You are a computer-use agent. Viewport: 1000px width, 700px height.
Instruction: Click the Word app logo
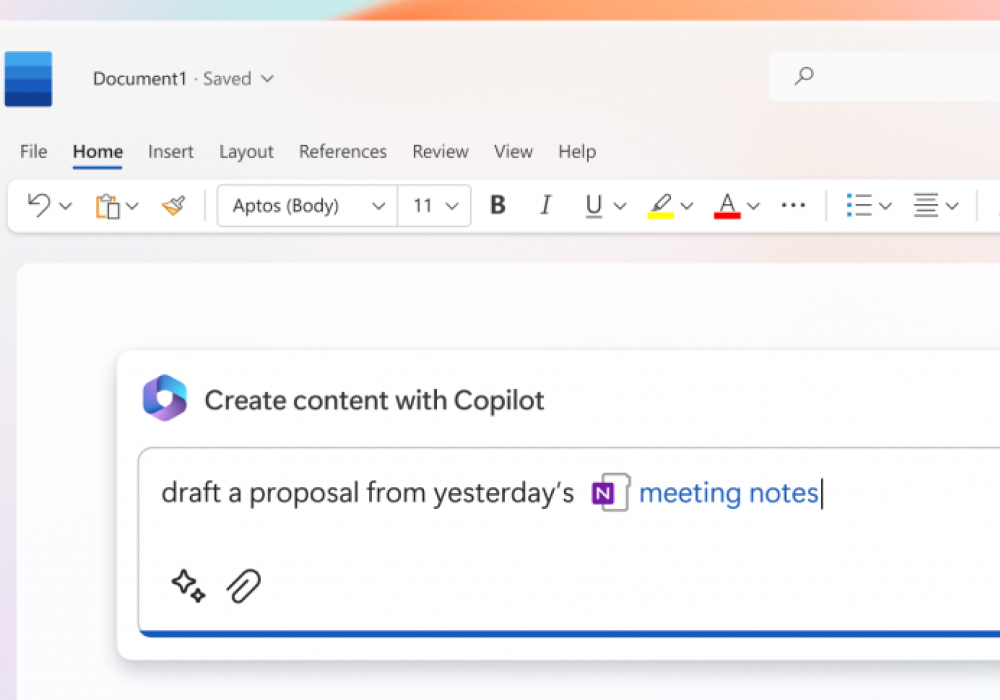pyautogui.click(x=28, y=79)
